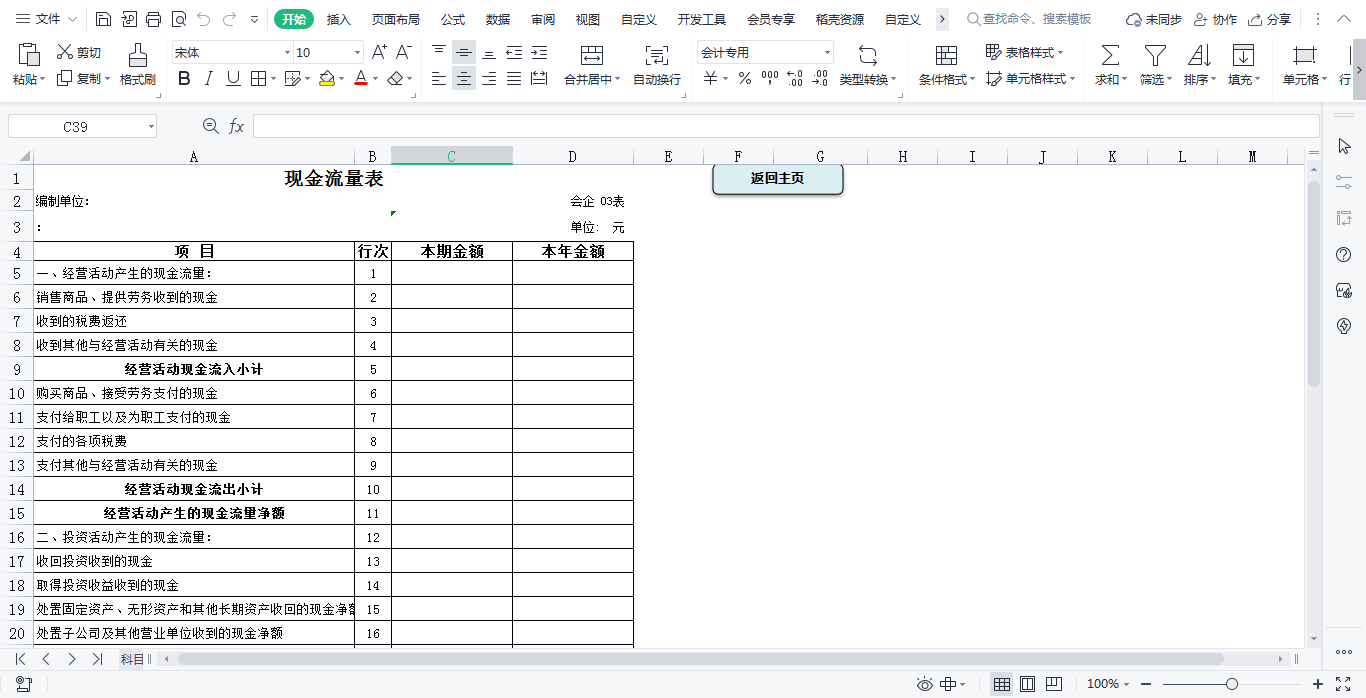Click the Format Painter (格式刷) icon
This screenshot has width=1366, height=698.
[137, 55]
